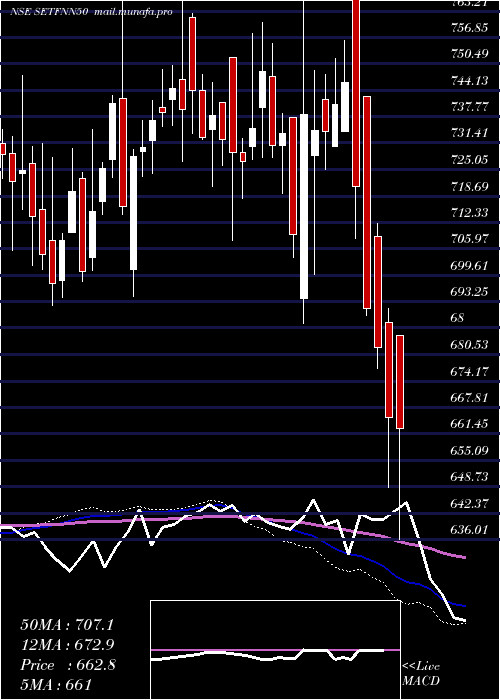Select the 693.25 price axis label
Screen dimensions: 500x700
(470, 292)
